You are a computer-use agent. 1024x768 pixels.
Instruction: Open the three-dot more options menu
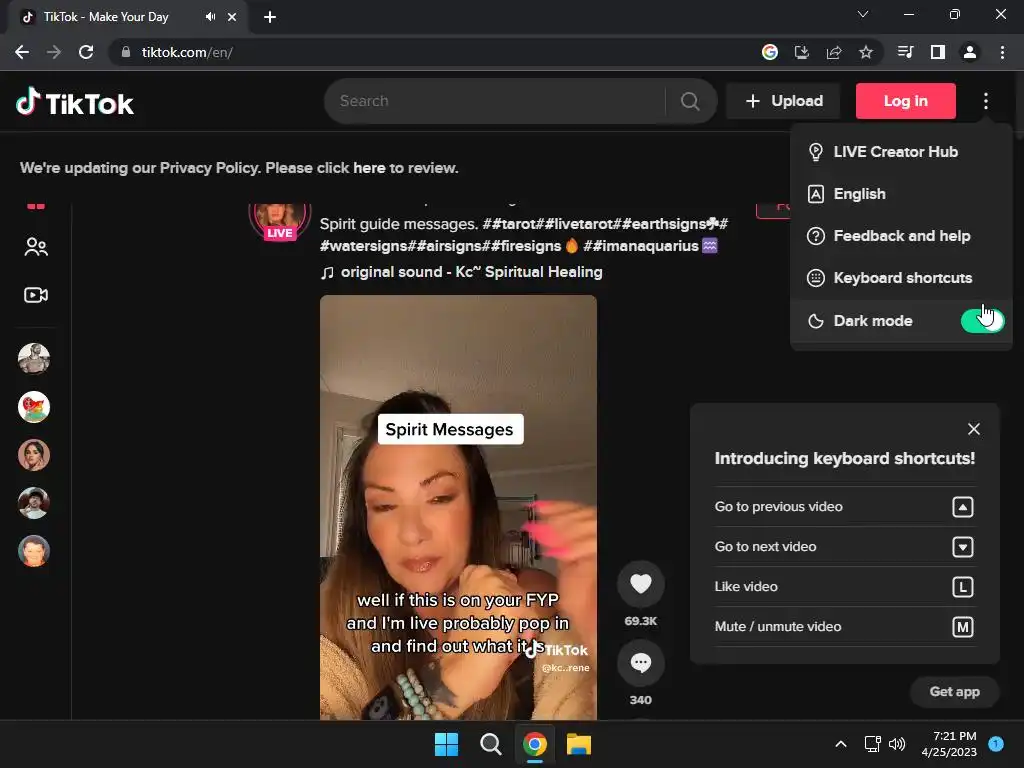(x=985, y=101)
